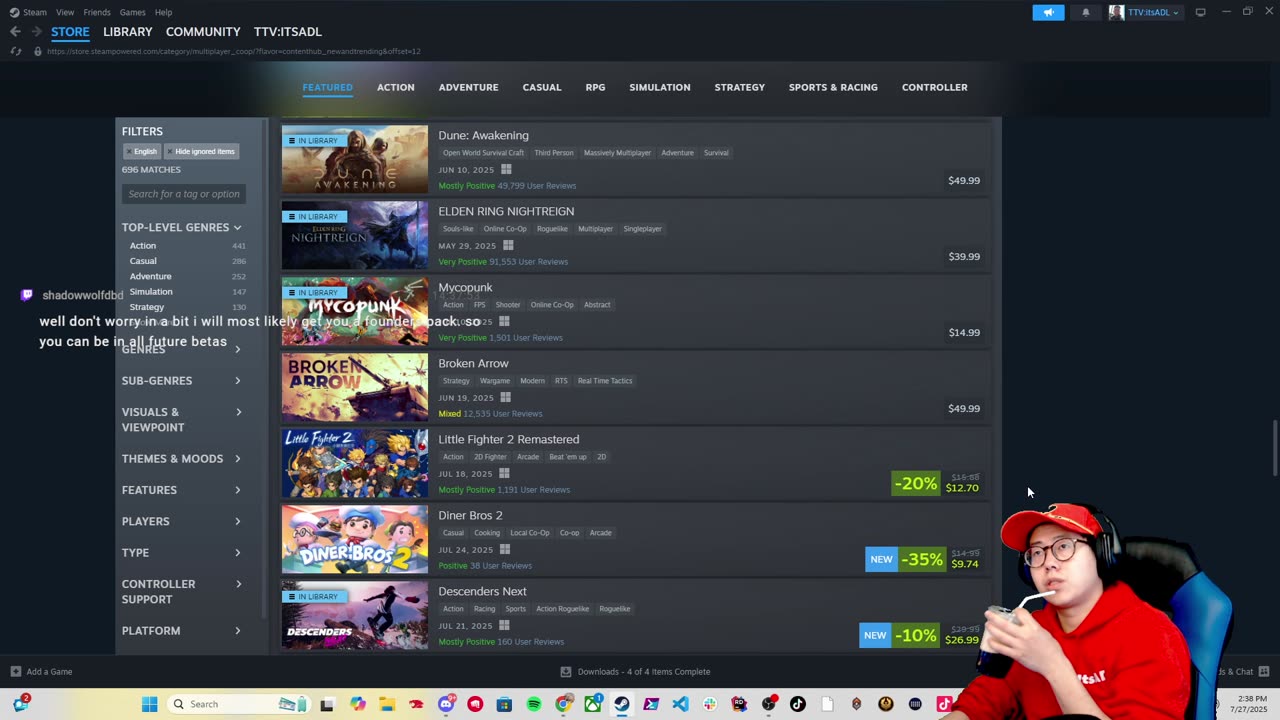This screenshot has width=1280, height=720.
Task: Open the Games menu
Action: pos(132,12)
